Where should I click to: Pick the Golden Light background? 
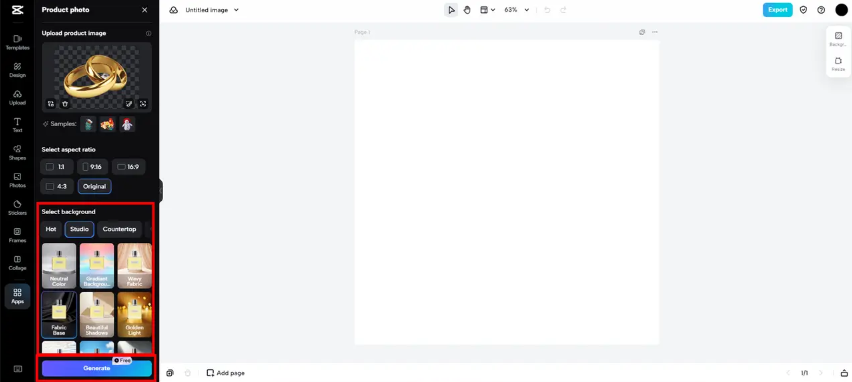tap(134, 315)
